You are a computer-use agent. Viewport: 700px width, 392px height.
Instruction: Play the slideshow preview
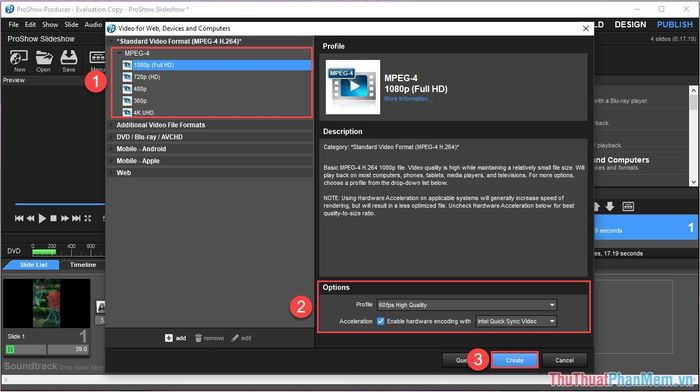point(42,218)
